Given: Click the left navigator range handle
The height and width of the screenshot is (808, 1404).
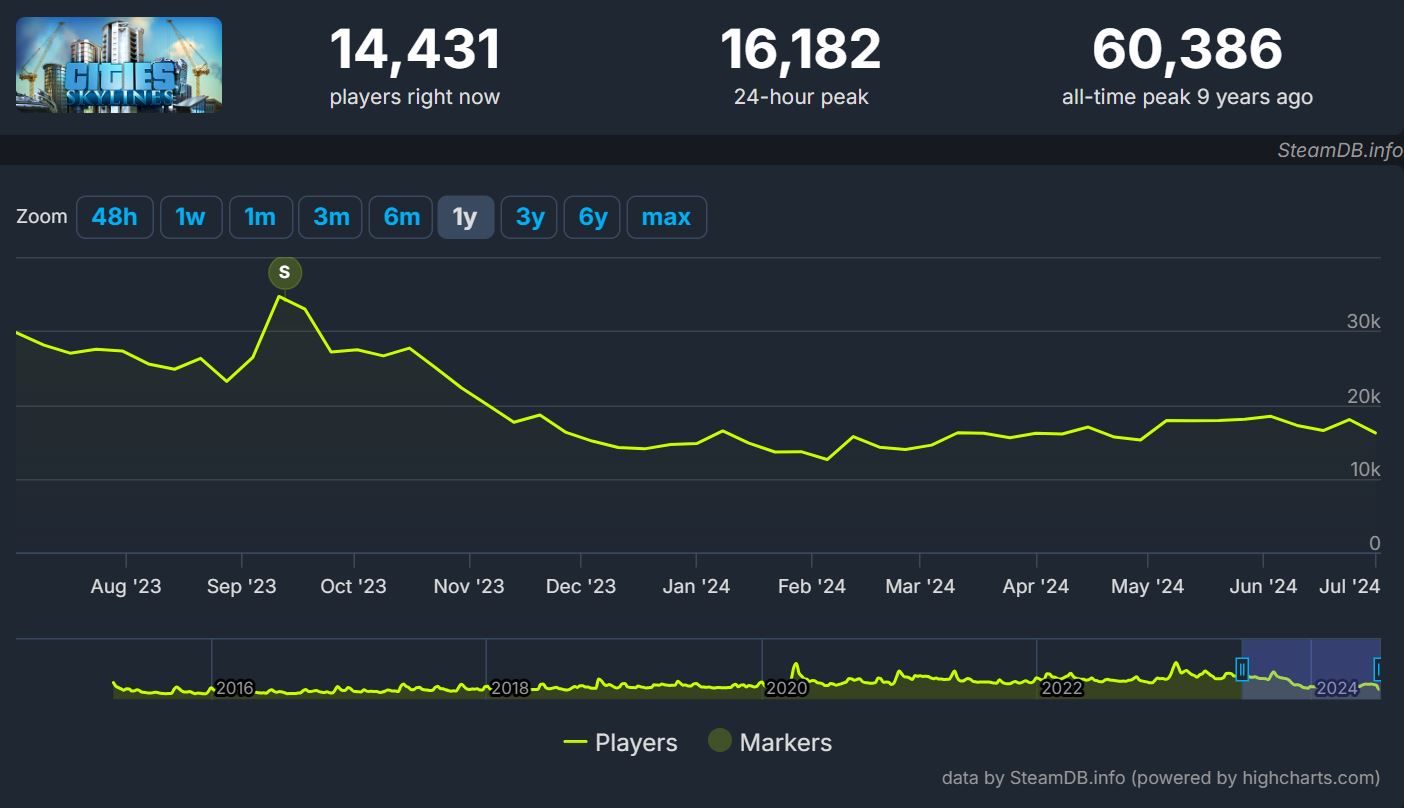Looking at the screenshot, I should (x=1242, y=669).
